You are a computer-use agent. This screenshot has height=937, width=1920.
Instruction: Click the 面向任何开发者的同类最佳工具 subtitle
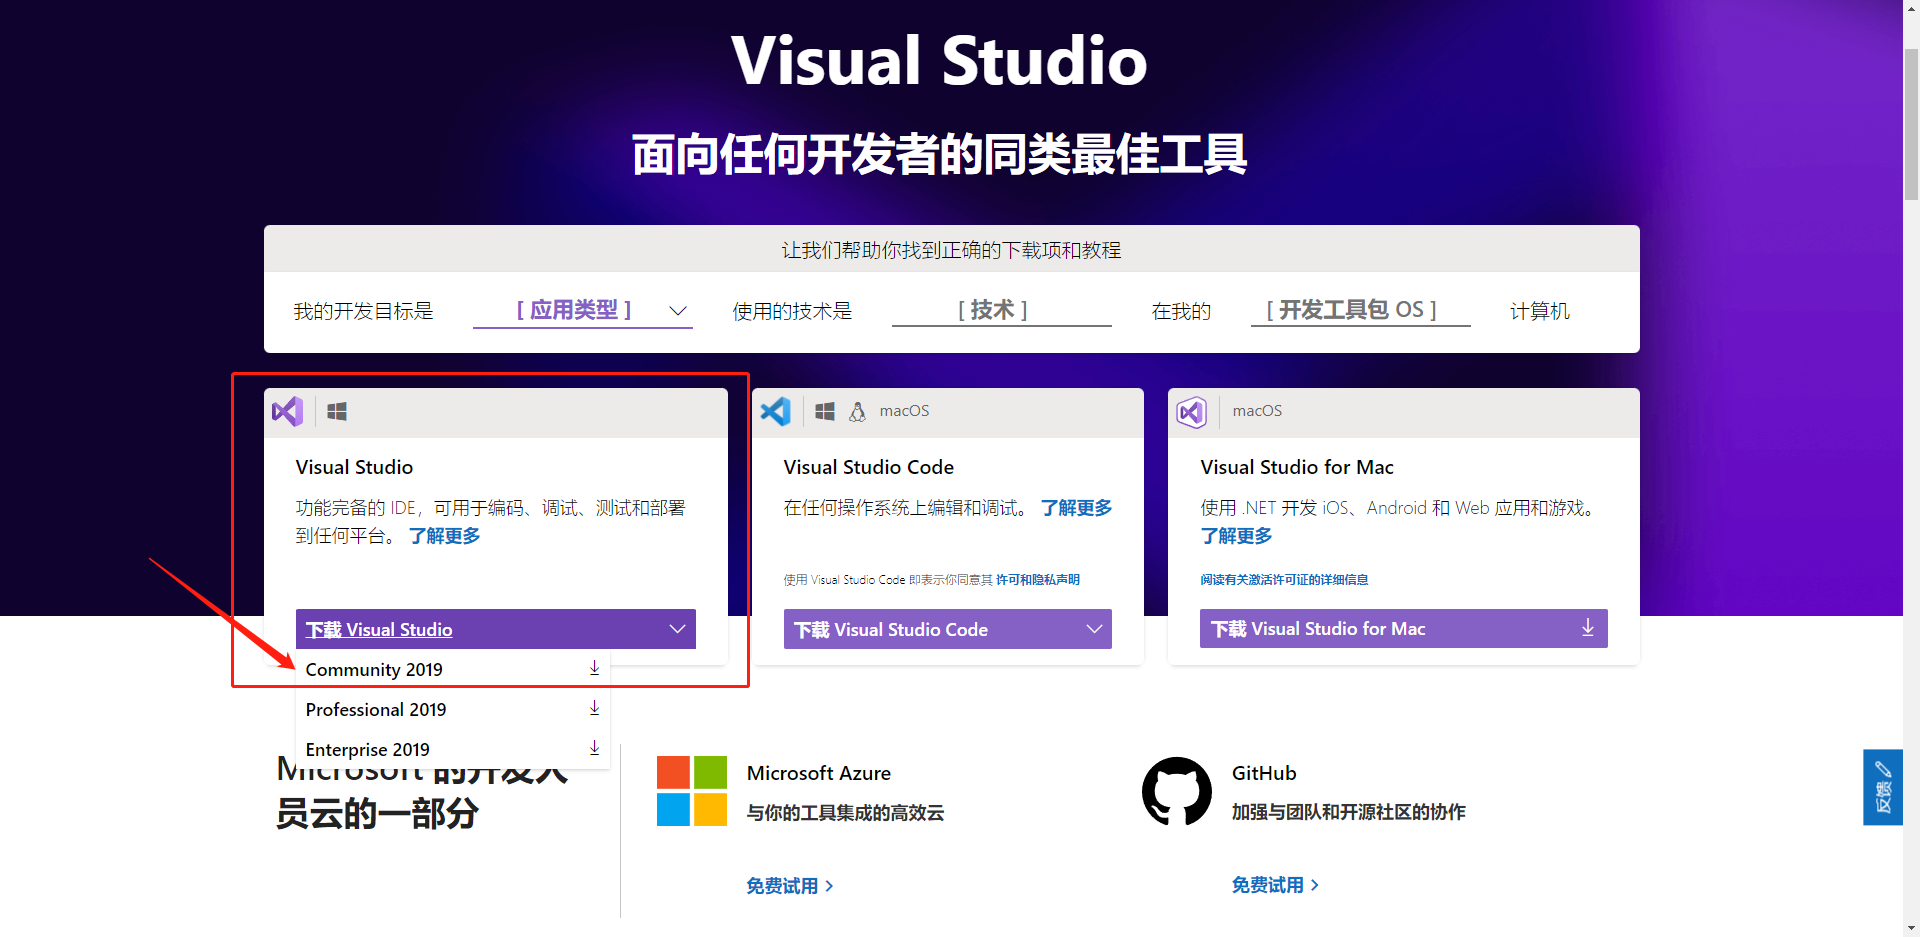click(x=940, y=155)
